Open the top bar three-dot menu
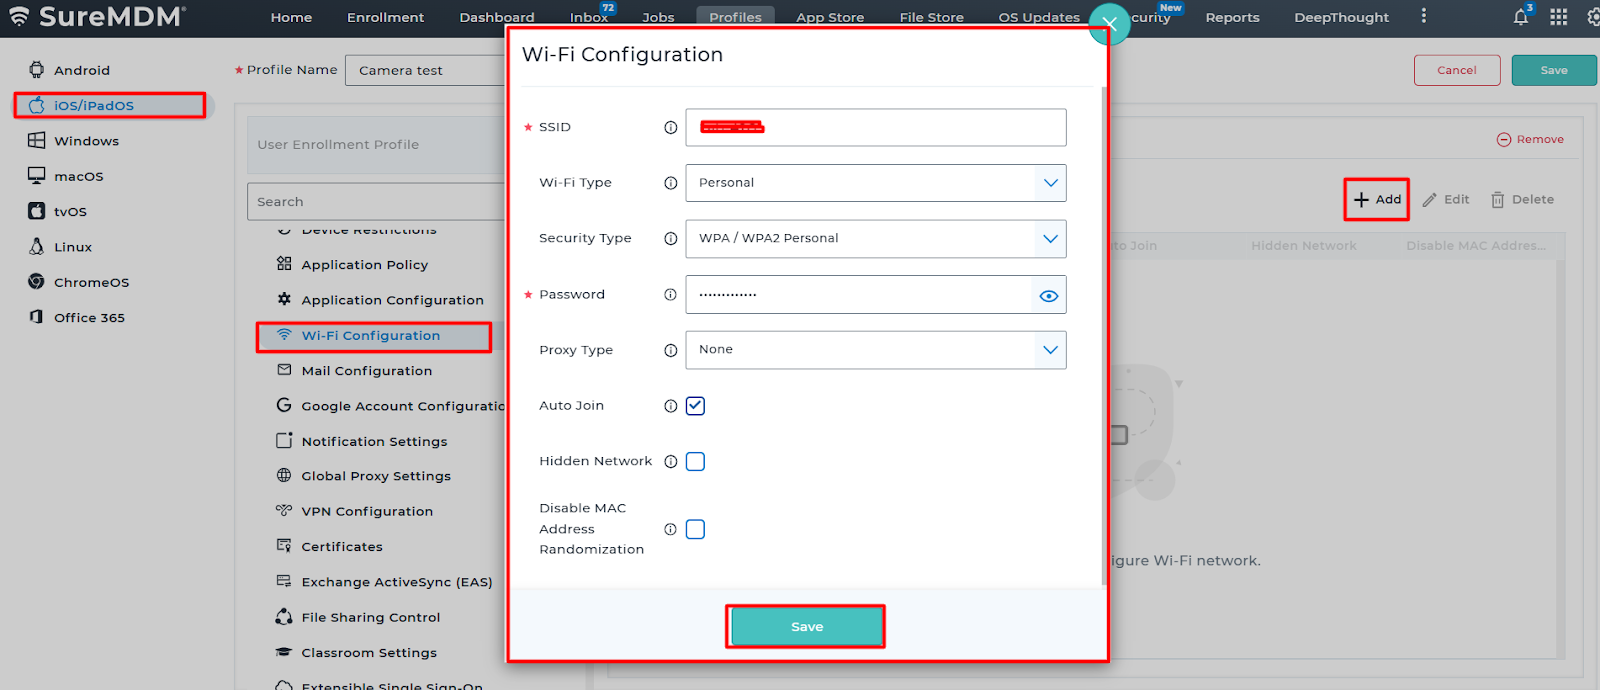This screenshot has width=1600, height=690. click(1424, 16)
